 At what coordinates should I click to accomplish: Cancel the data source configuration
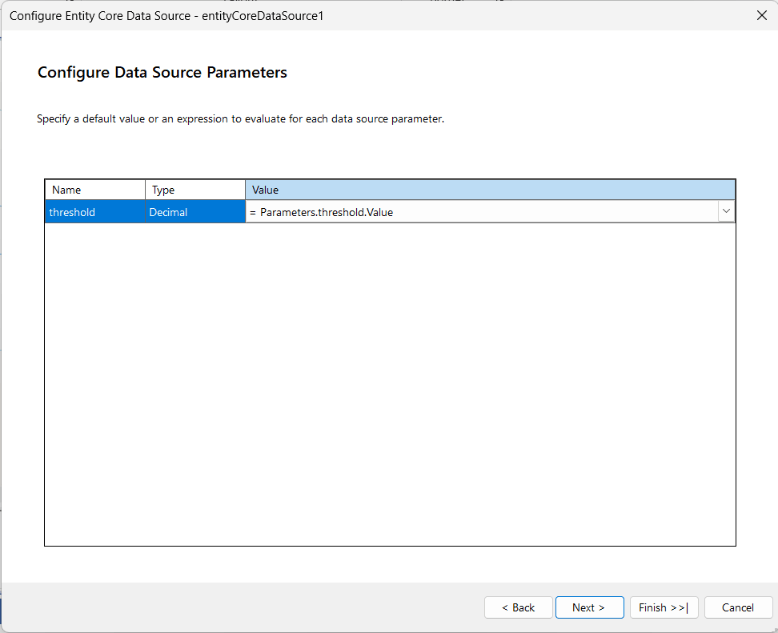738,607
